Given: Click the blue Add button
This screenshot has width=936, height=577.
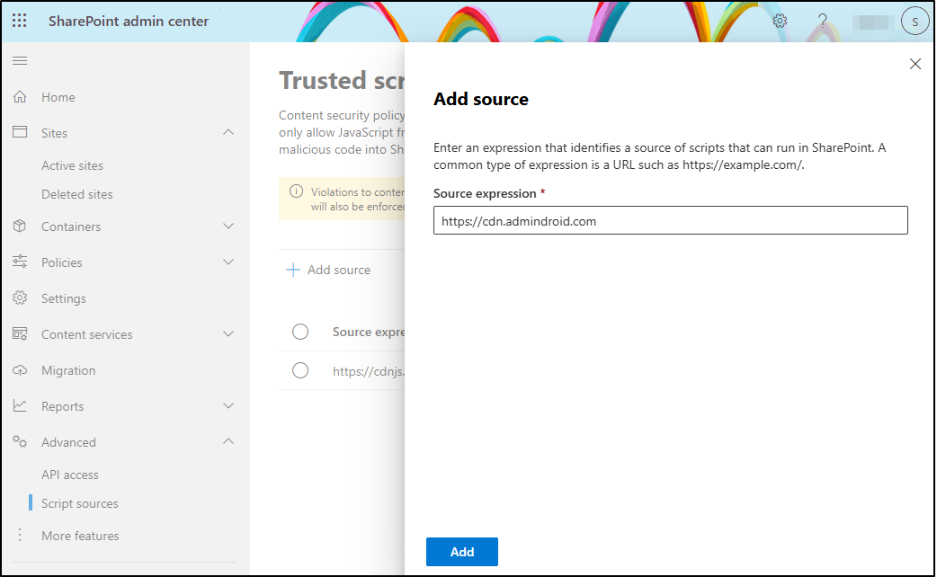Looking at the screenshot, I should click(461, 552).
